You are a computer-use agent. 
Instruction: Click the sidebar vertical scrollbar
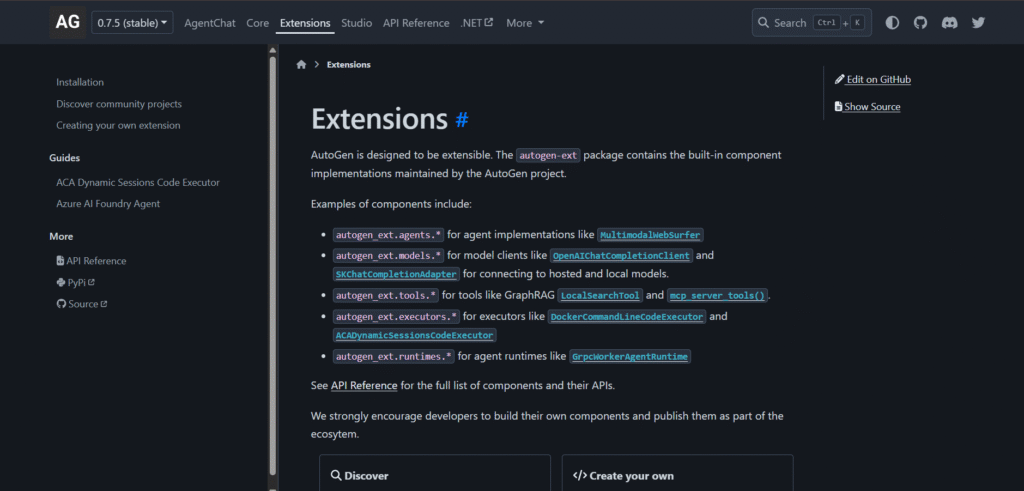(x=273, y=264)
